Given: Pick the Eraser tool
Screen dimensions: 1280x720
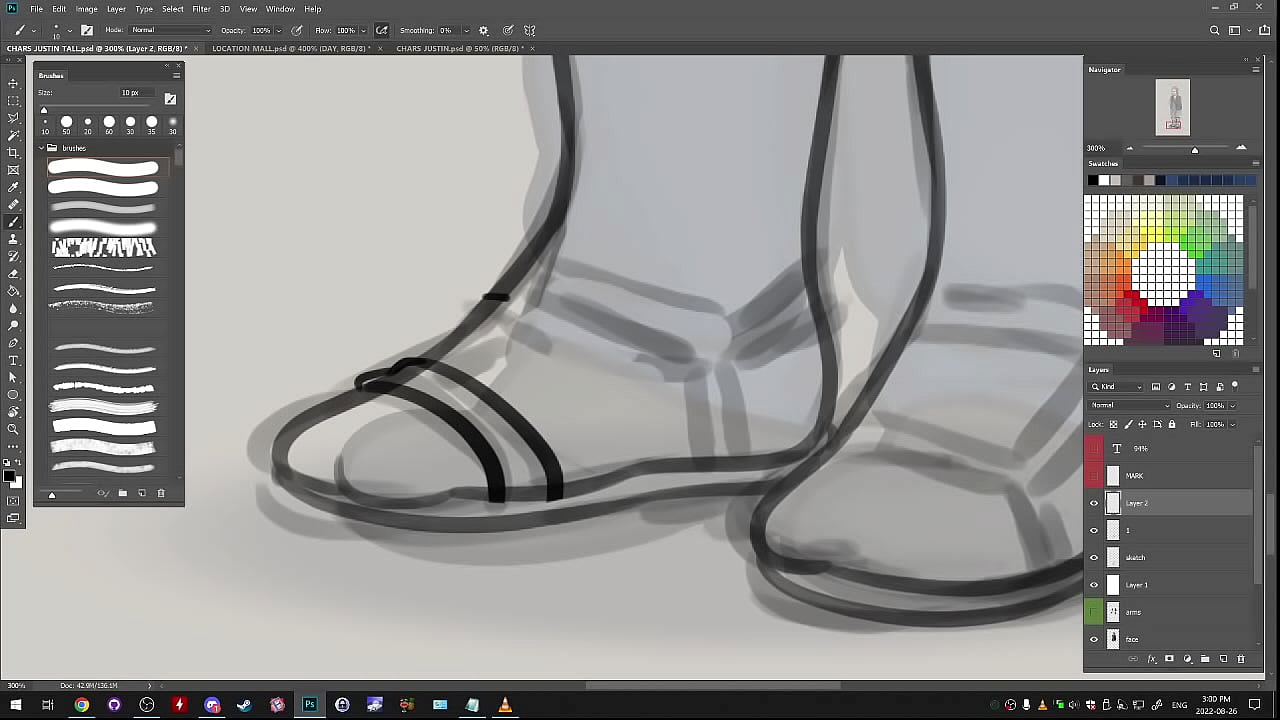Looking at the screenshot, I should point(13,274).
